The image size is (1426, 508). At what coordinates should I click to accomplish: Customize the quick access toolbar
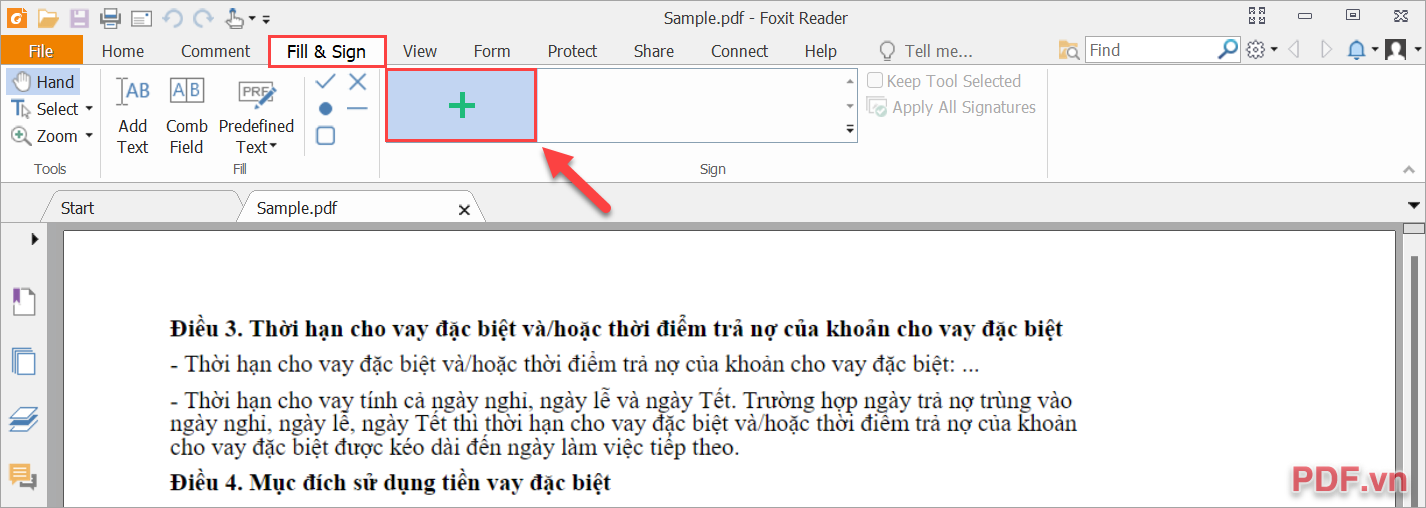click(266, 19)
